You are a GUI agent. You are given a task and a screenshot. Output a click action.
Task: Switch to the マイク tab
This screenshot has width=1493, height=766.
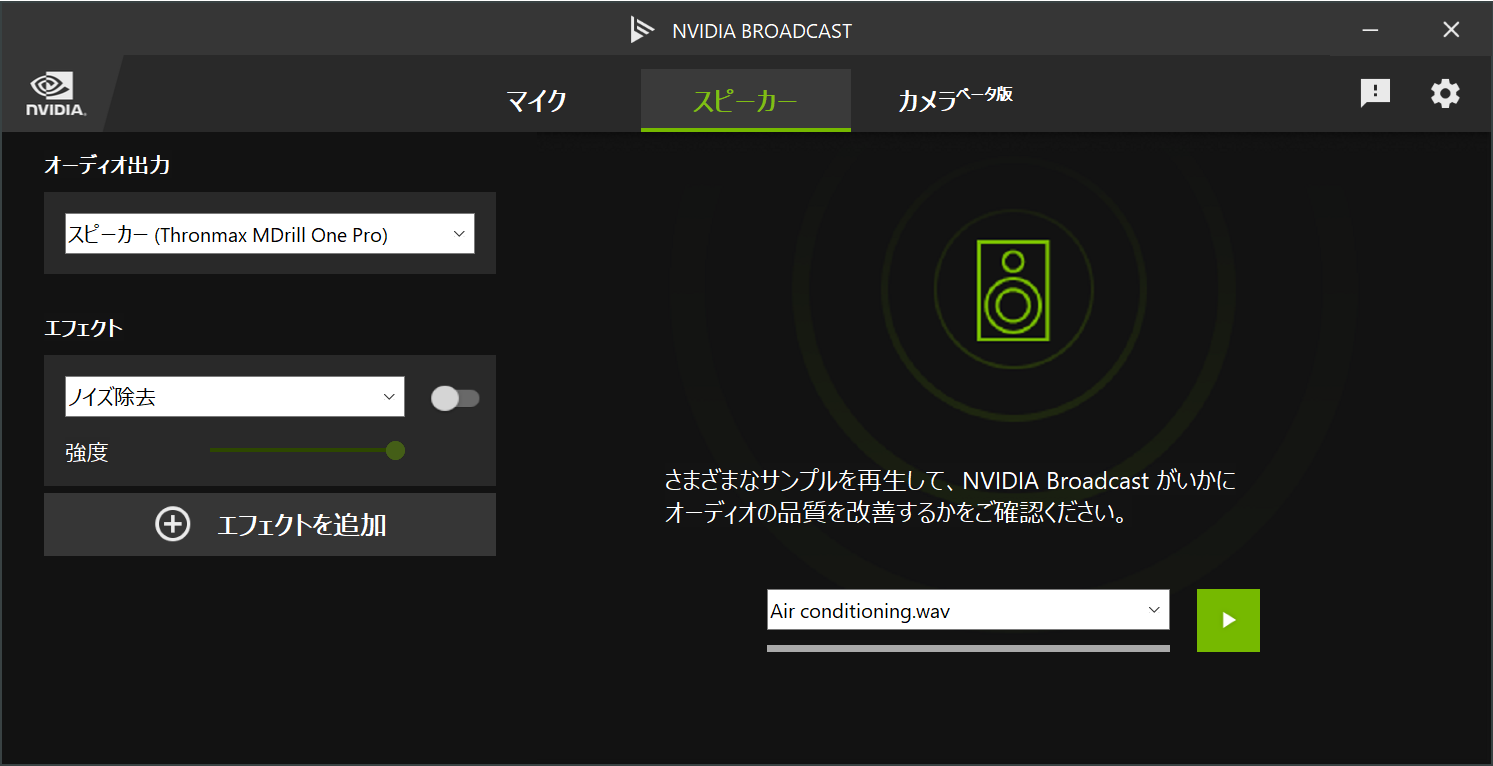(x=536, y=100)
